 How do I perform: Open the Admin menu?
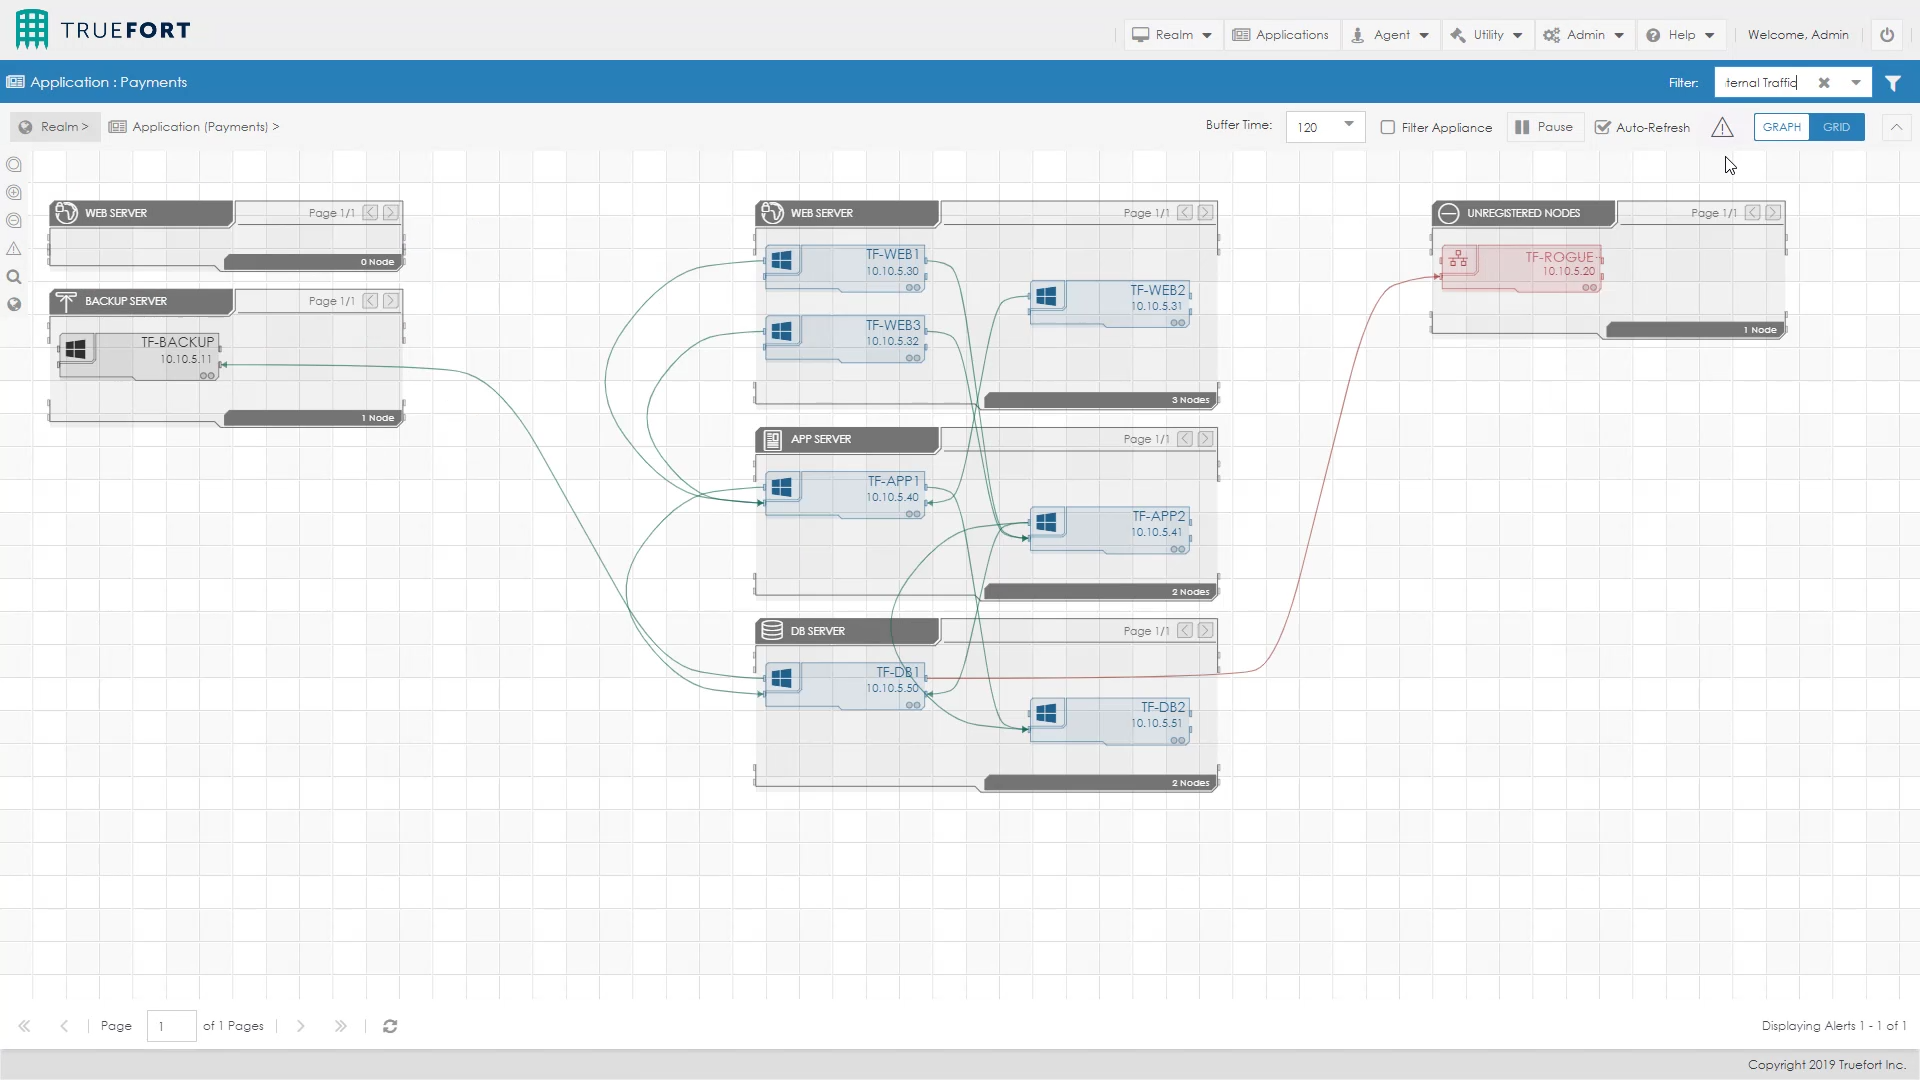click(x=1583, y=35)
